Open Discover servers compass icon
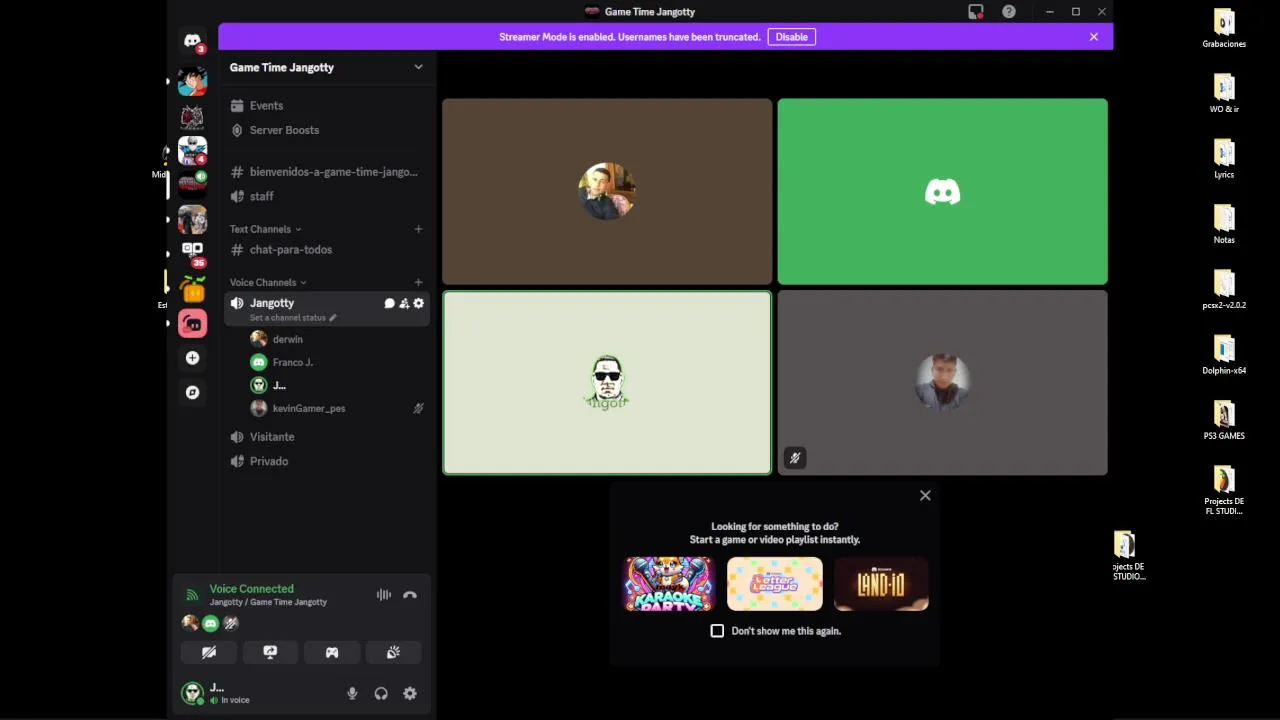Viewport: 1280px width, 720px height. pyautogui.click(x=192, y=393)
